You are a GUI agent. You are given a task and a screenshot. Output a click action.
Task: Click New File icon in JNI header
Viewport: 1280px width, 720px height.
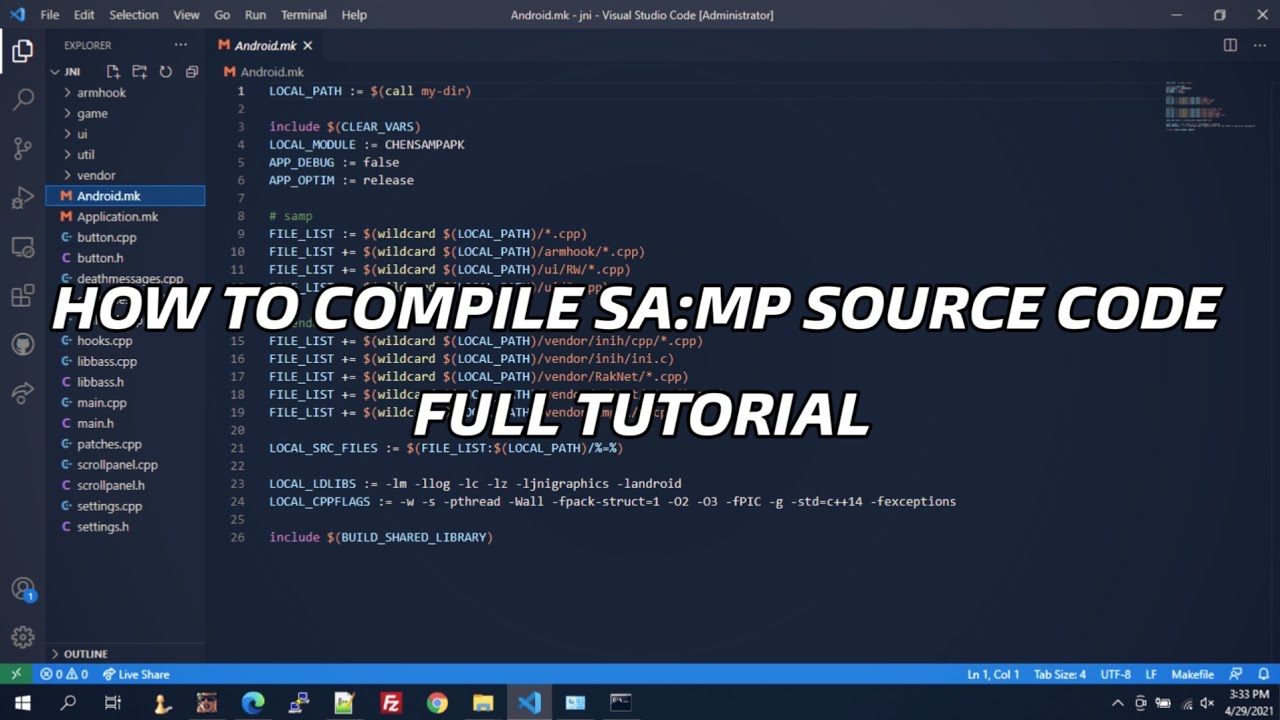pos(113,72)
